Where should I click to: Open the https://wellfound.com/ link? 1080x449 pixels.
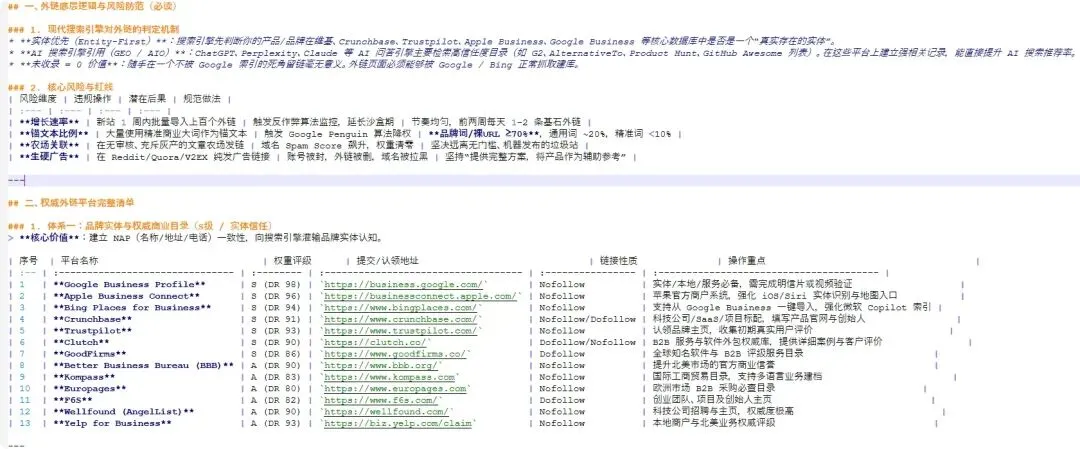pos(386,412)
